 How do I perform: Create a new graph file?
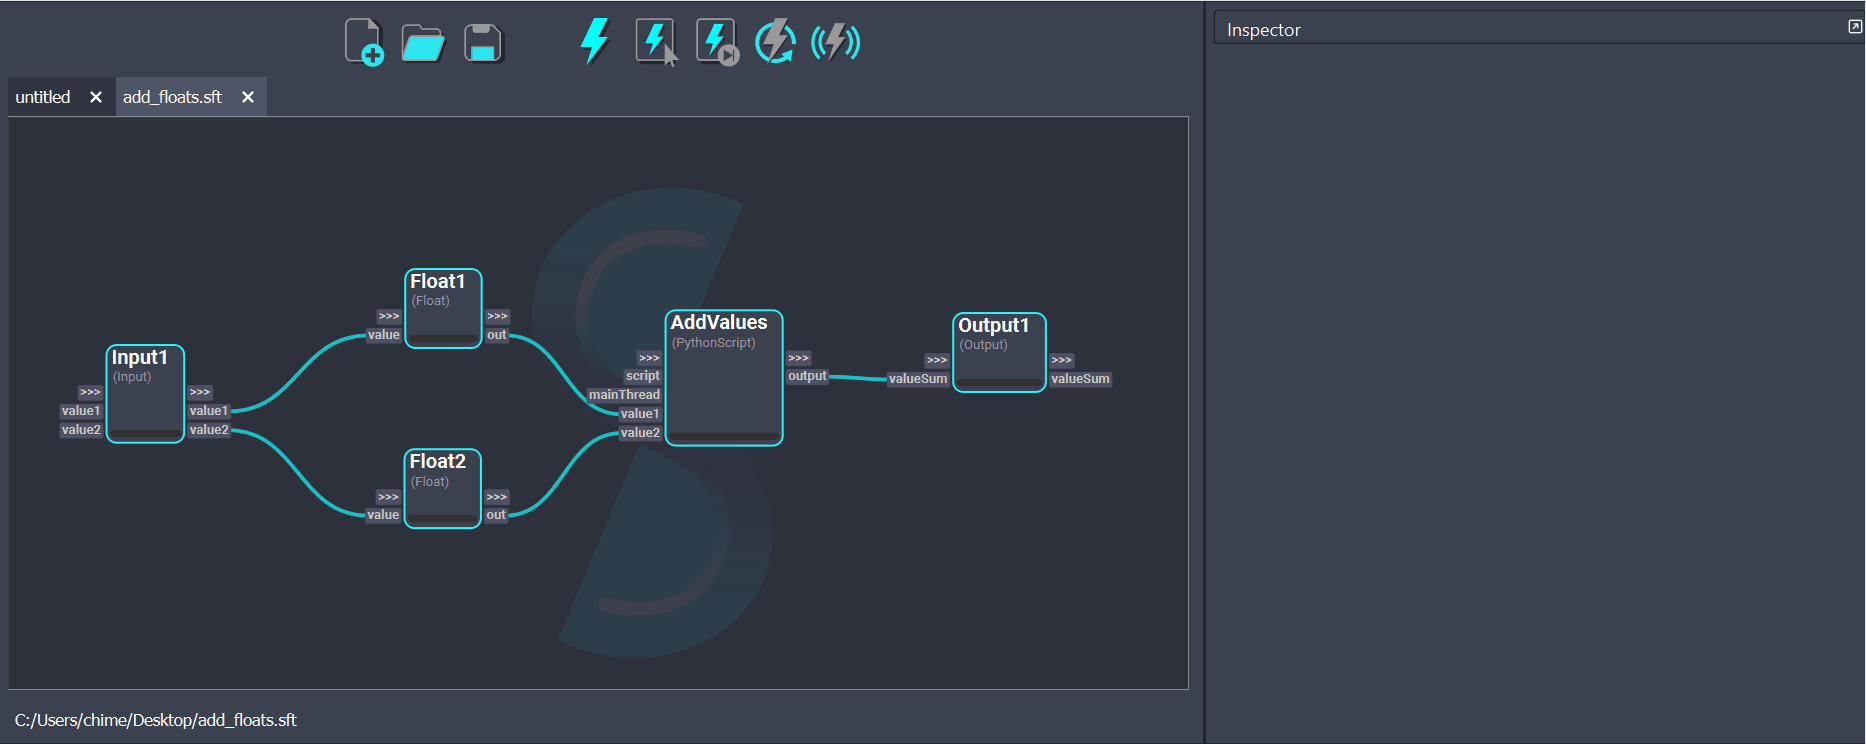[364, 42]
